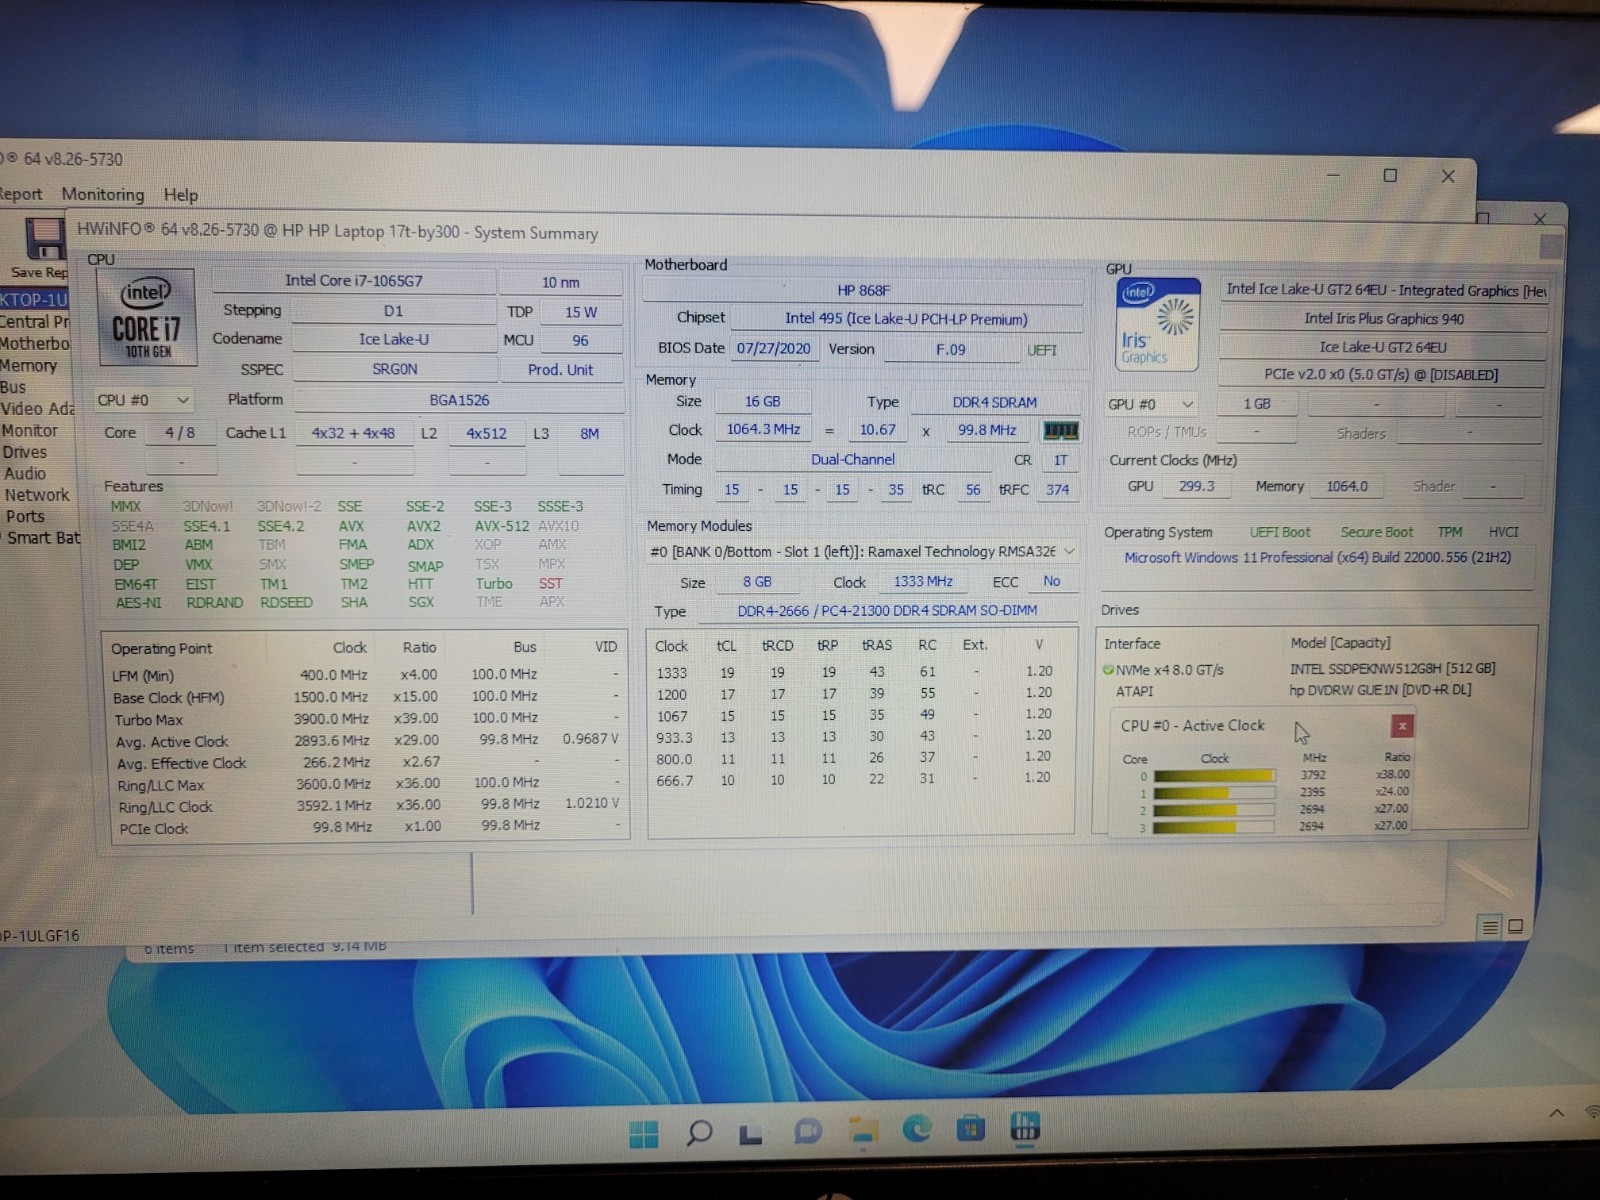Maximize the HWiNFO main window
This screenshot has width=1600, height=1200.
(1390, 175)
